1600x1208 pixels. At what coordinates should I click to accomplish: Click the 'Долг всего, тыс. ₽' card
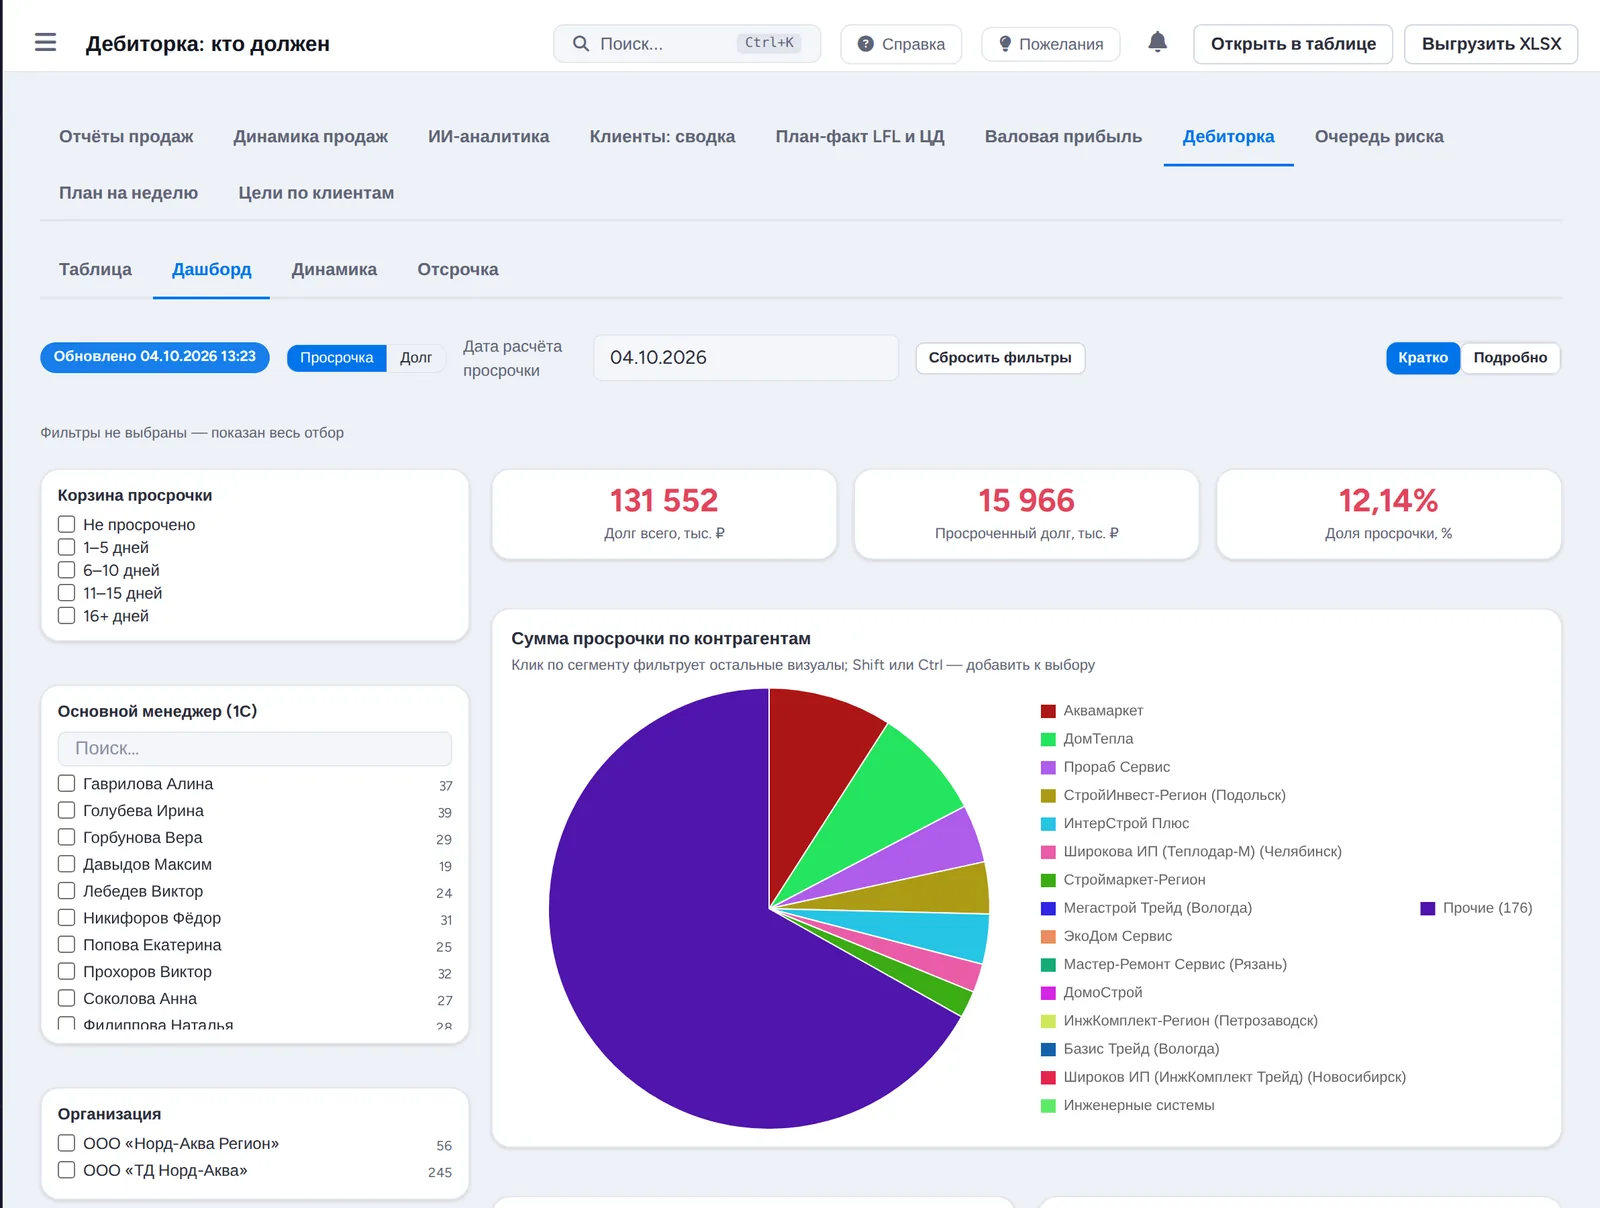coord(664,514)
